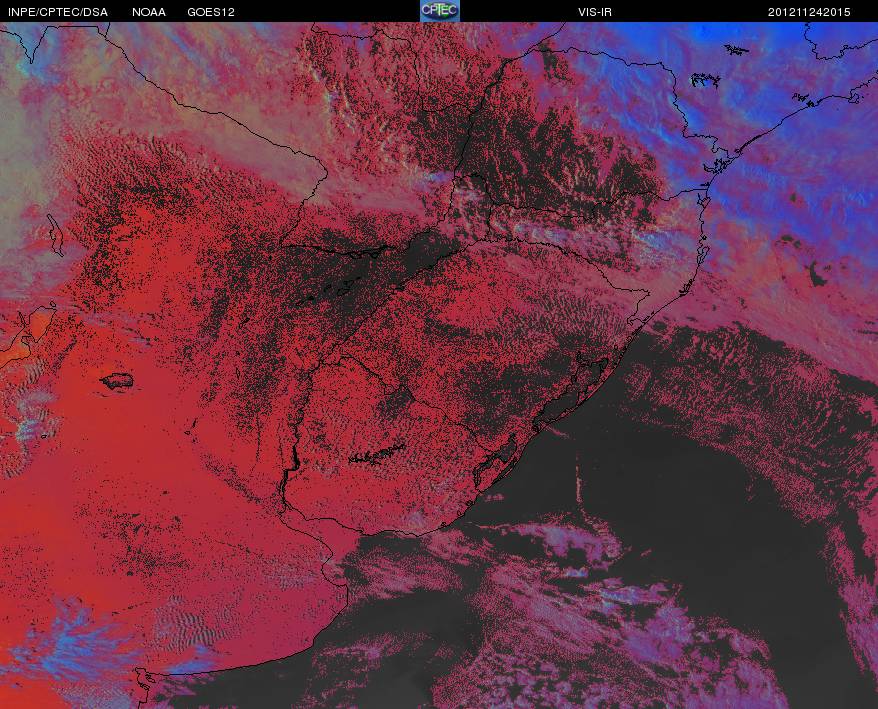The image size is (878, 709).
Task: Click the VIS-IR channel label
Action: click(595, 12)
